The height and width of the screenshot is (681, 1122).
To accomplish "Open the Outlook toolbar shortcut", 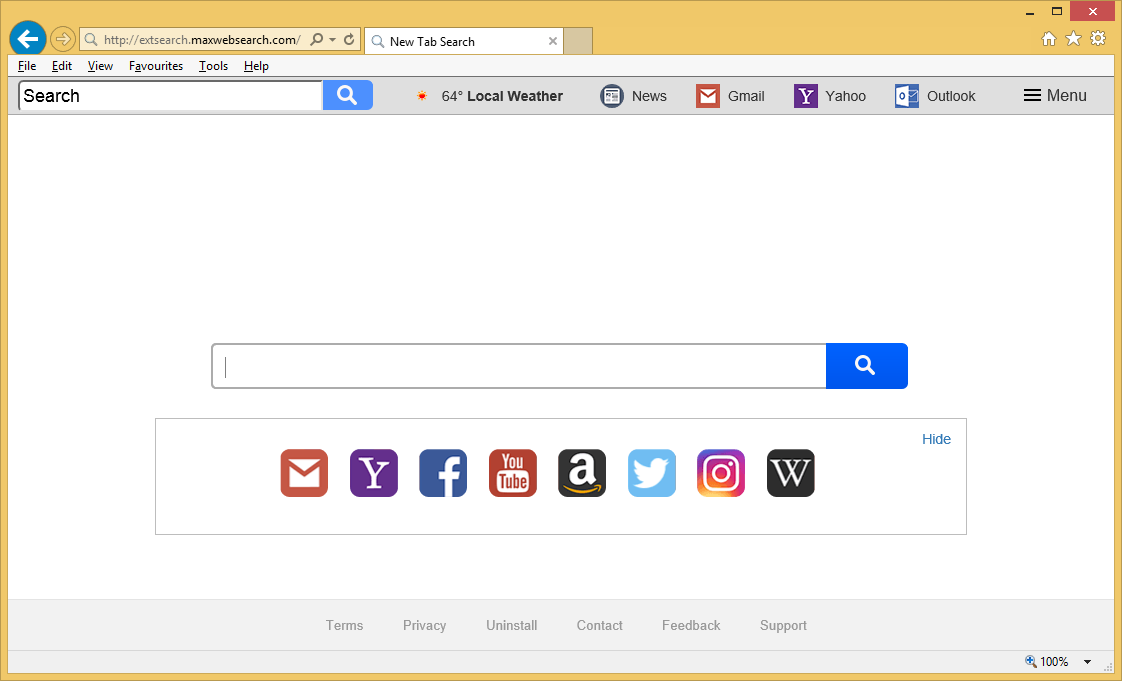I will (x=935, y=96).
